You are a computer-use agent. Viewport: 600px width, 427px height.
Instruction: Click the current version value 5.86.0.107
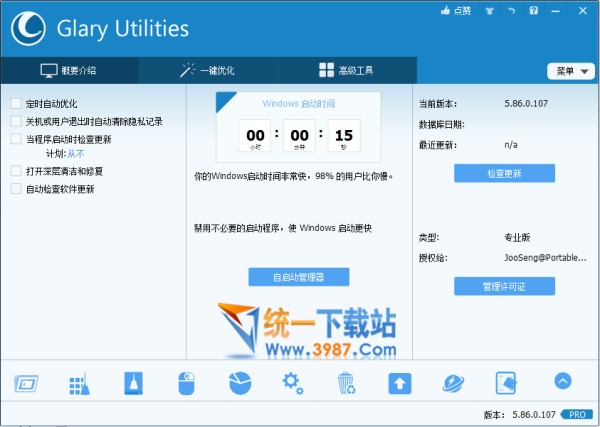pos(526,103)
